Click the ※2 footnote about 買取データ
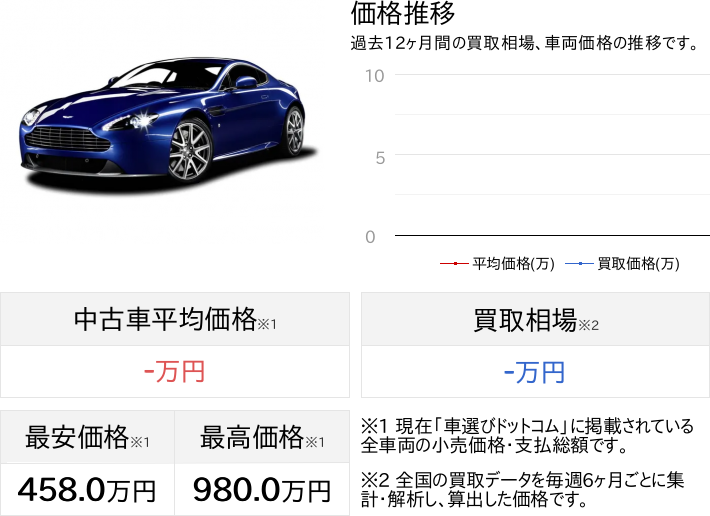Screen dimensions: 710x516 tap(523, 489)
